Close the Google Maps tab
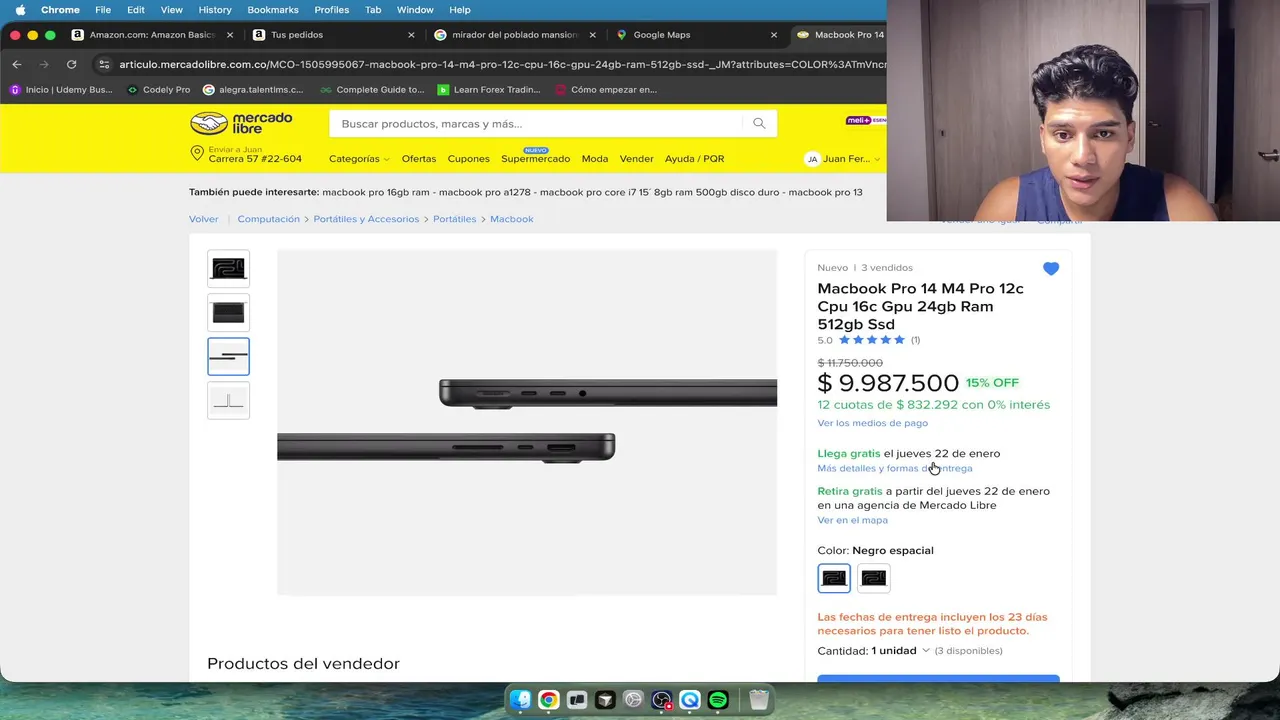Viewport: 1280px width, 720px height. (774, 35)
